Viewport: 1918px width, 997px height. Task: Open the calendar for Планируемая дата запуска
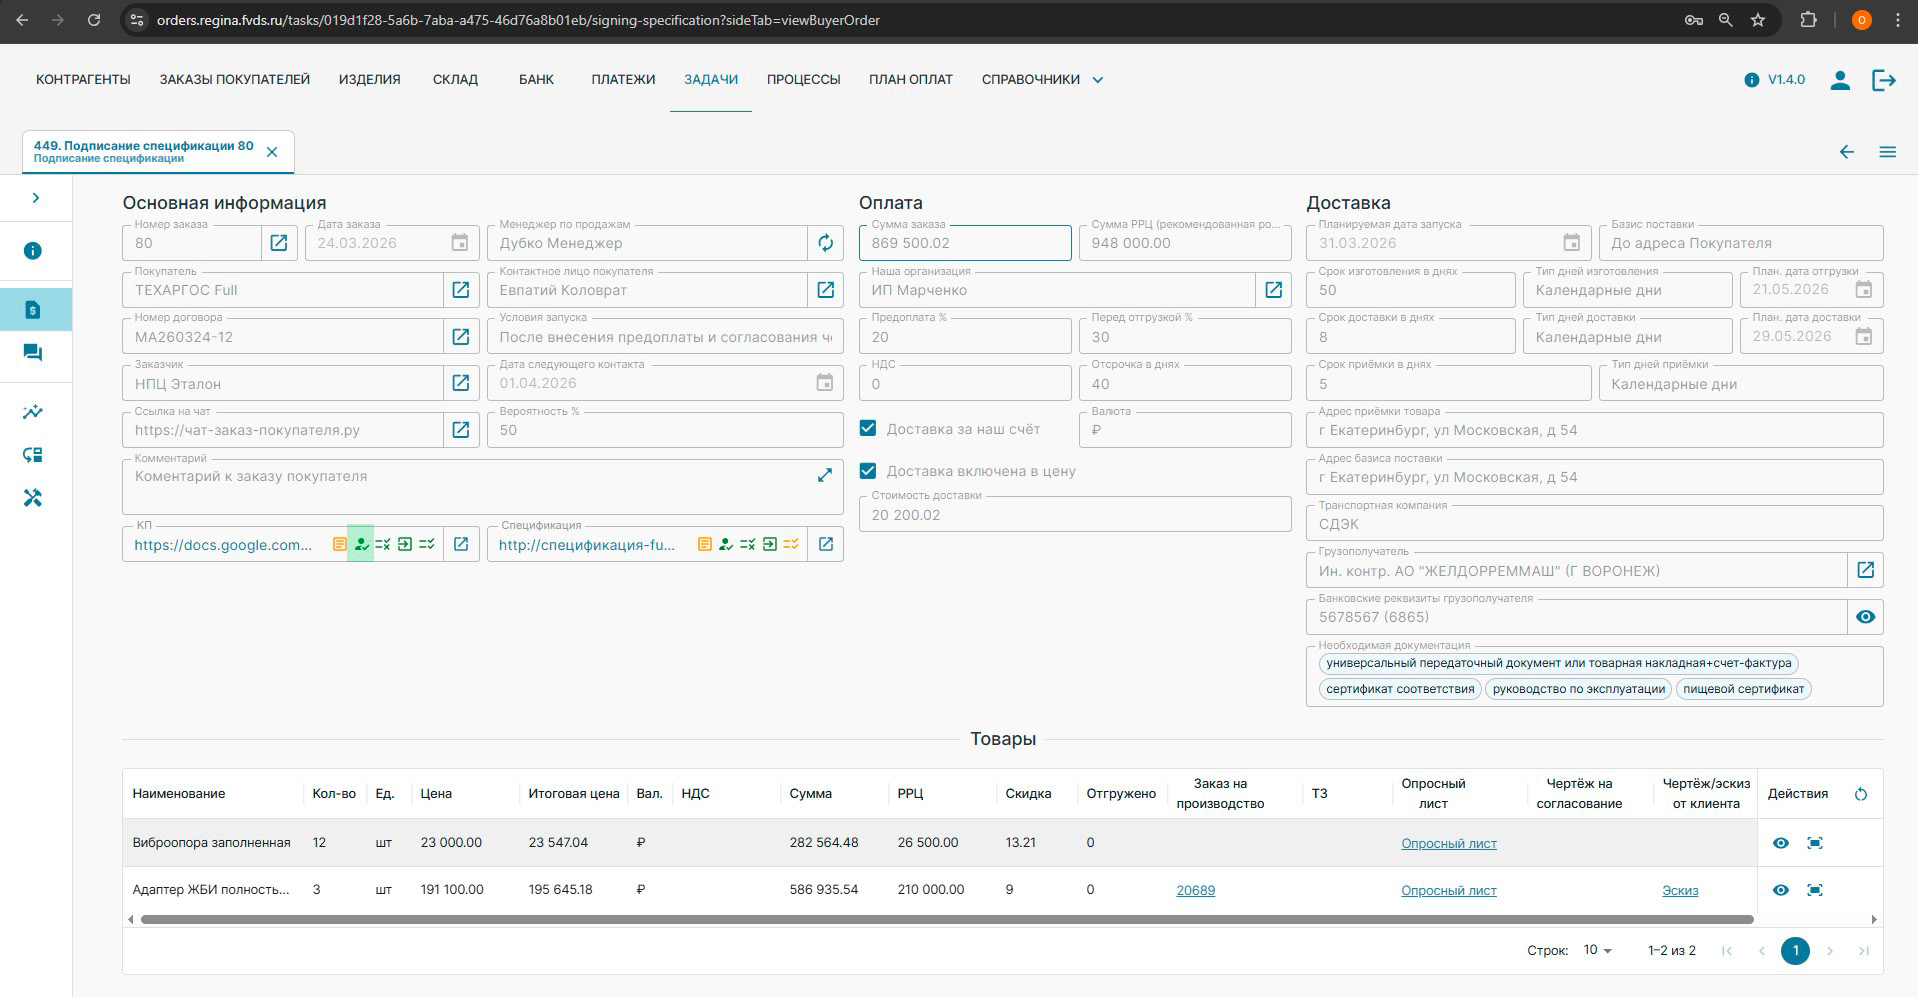click(1572, 243)
